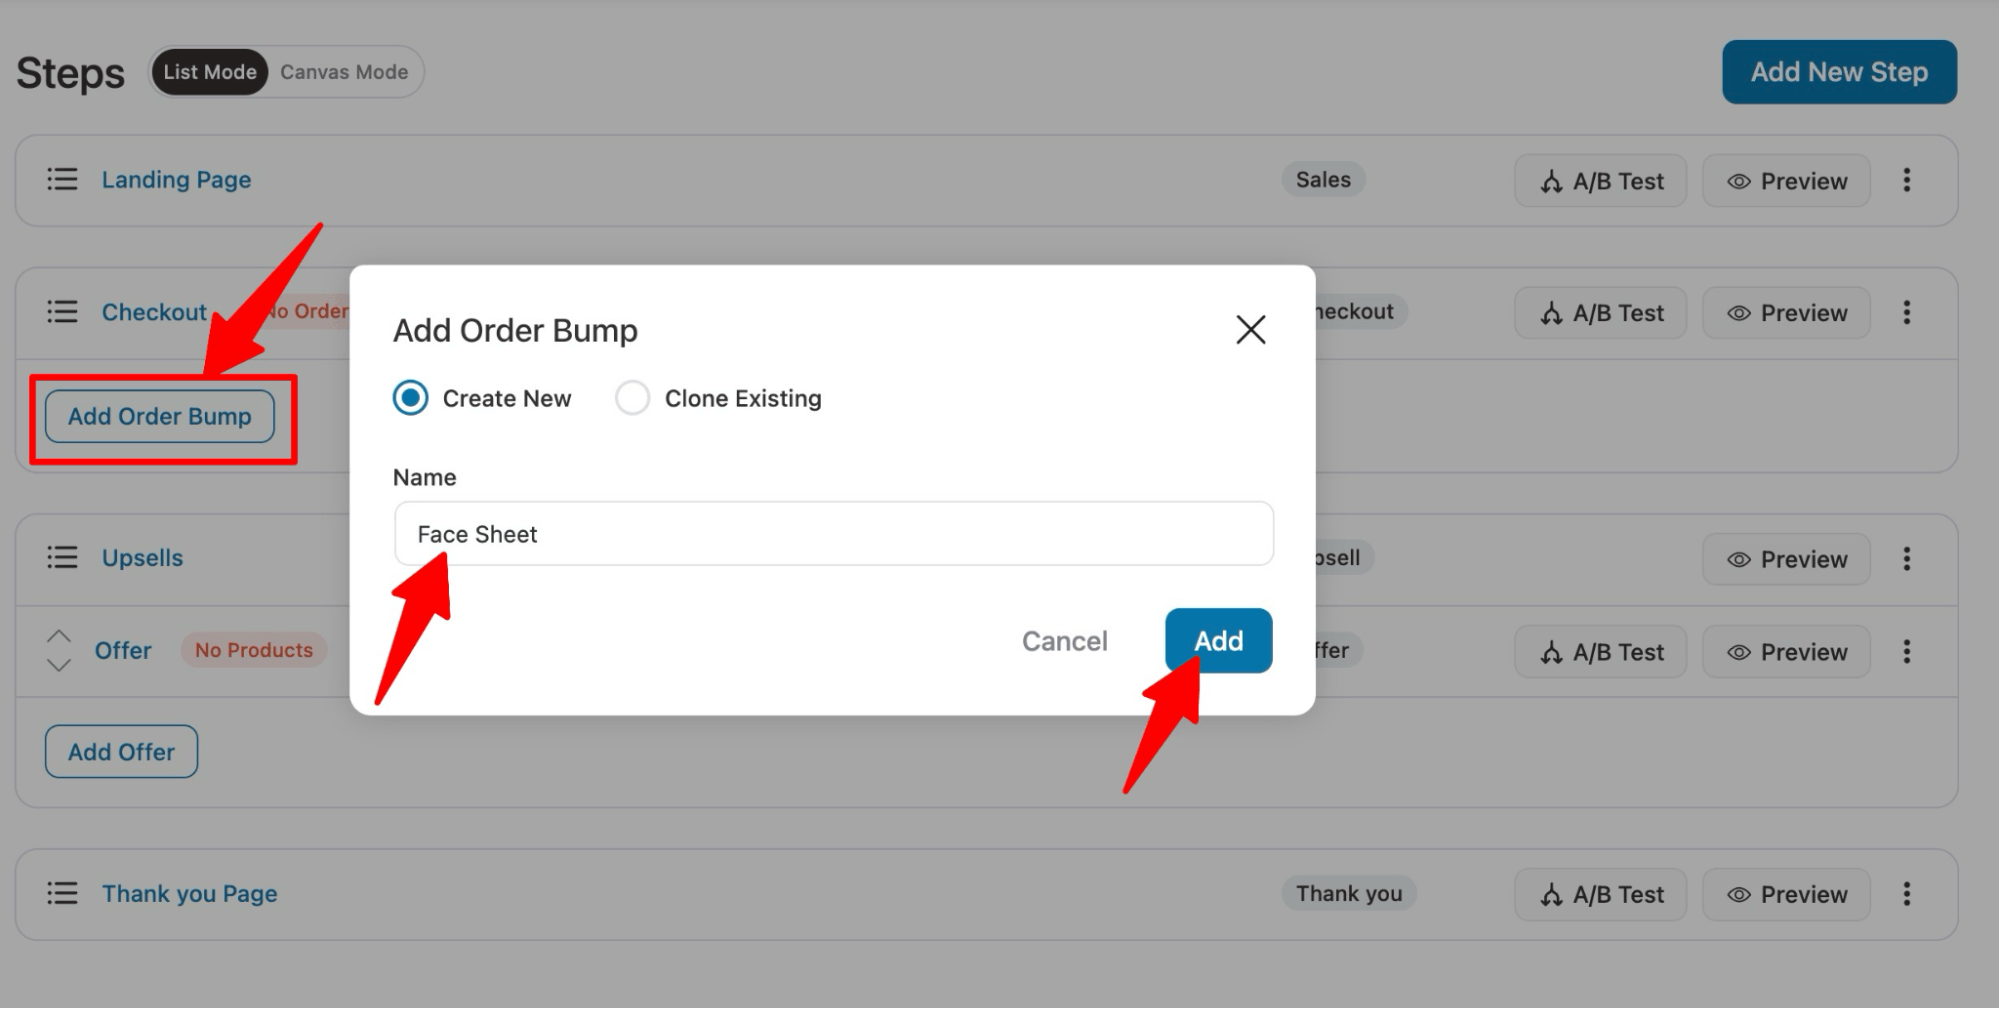
Task: Open three-dot menu for Thank you Page row
Action: [x=1906, y=894]
